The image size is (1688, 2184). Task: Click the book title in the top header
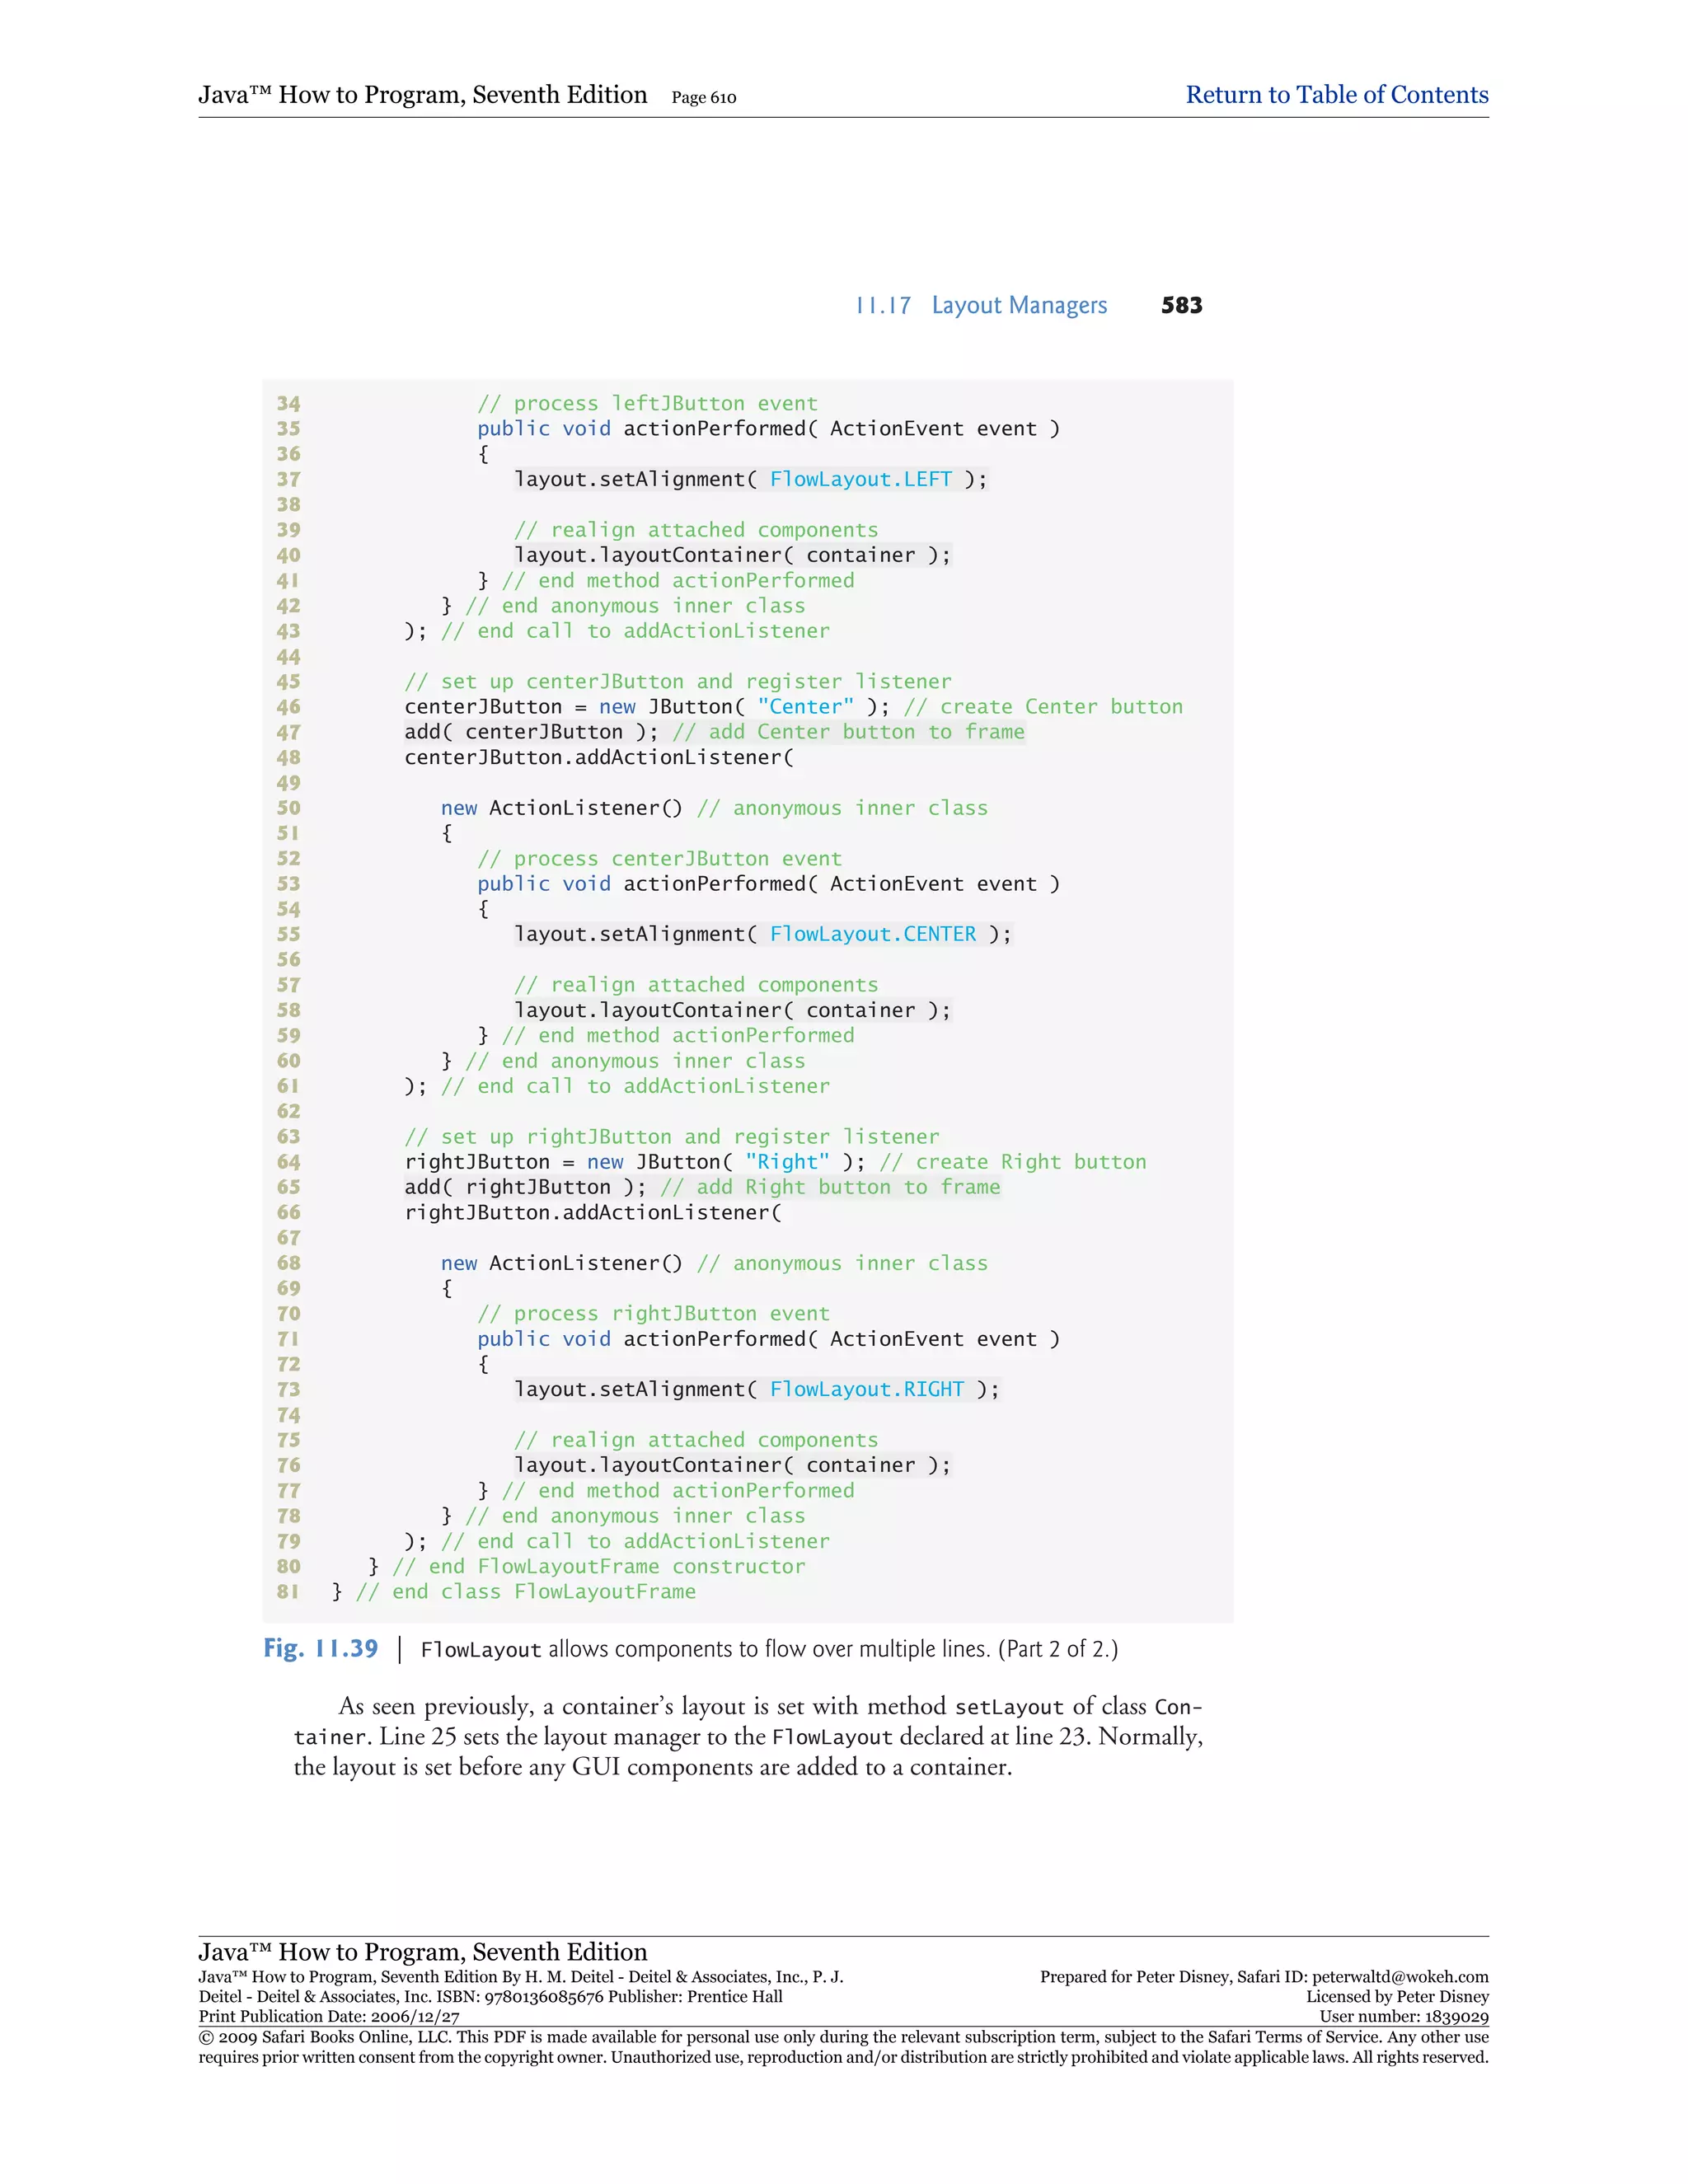click(422, 95)
